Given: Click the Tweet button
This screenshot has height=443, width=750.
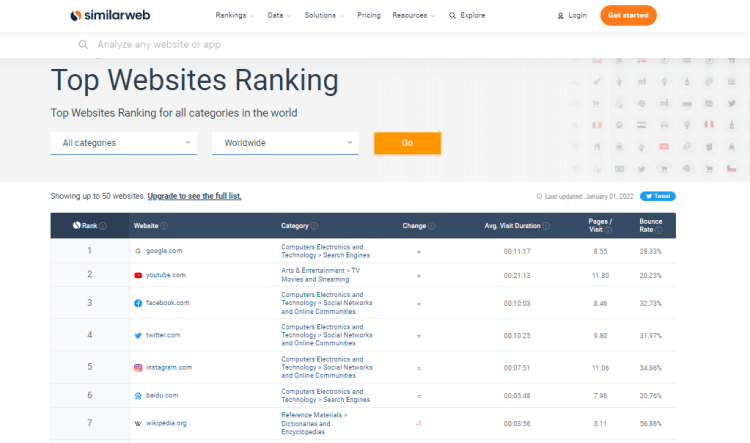Looking at the screenshot, I should [x=658, y=196].
